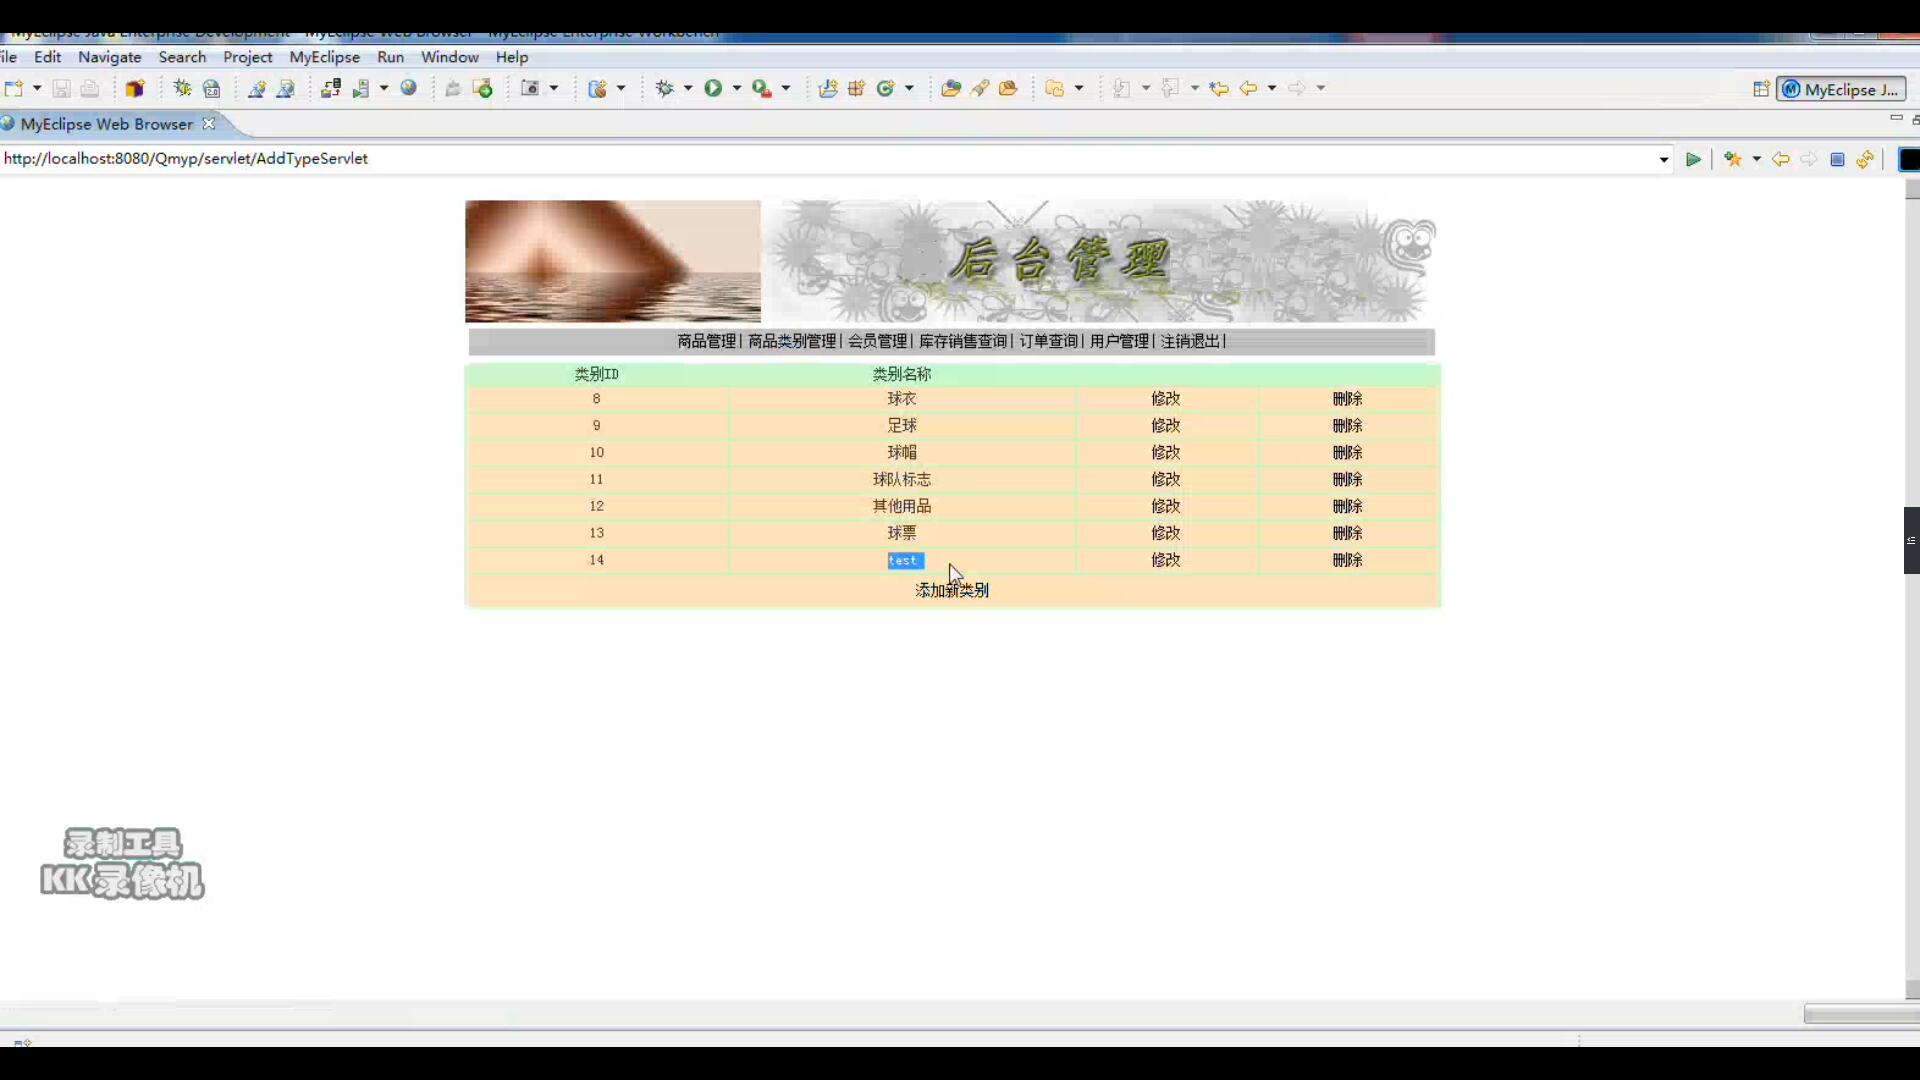Screen dimensions: 1920x1080
Task: Click 修改 for the 球衣 row
Action: point(1166,398)
